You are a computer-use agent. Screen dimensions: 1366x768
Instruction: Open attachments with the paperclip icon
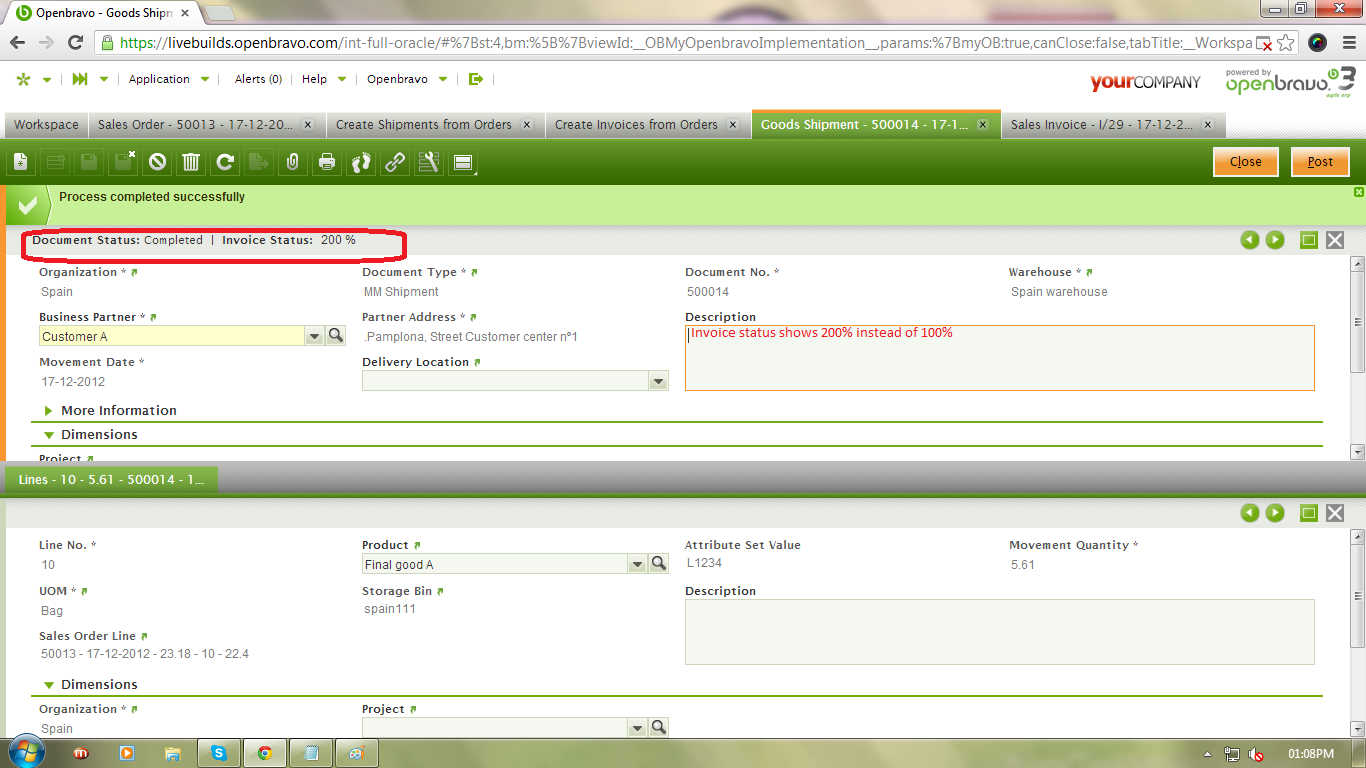[x=293, y=162]
